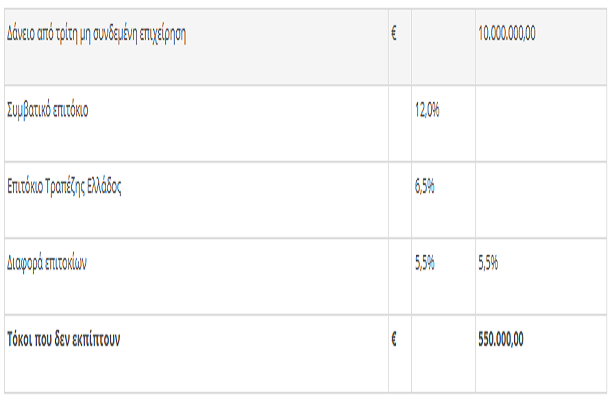Click empty percent cell in the total row

click(443, 353)
